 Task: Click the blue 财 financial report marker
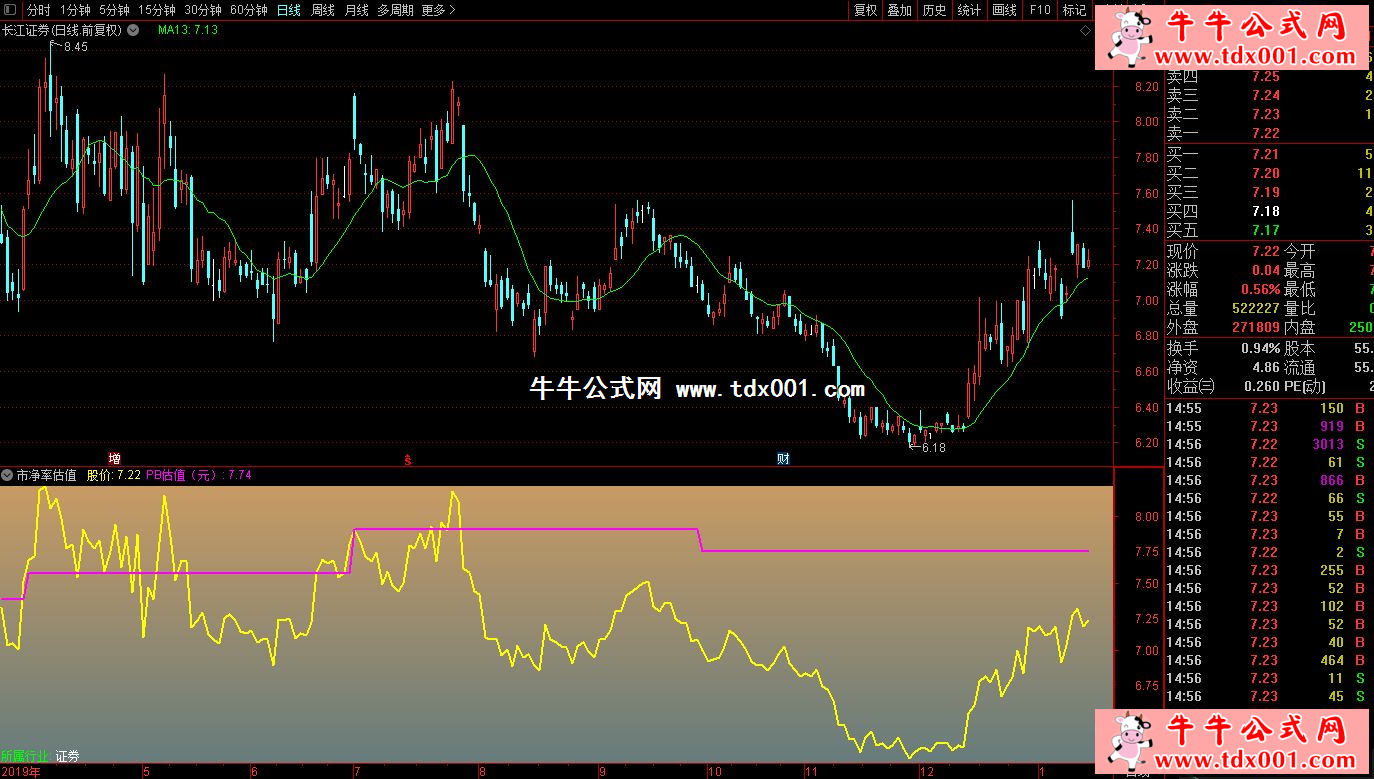click(x=784, y=459)
